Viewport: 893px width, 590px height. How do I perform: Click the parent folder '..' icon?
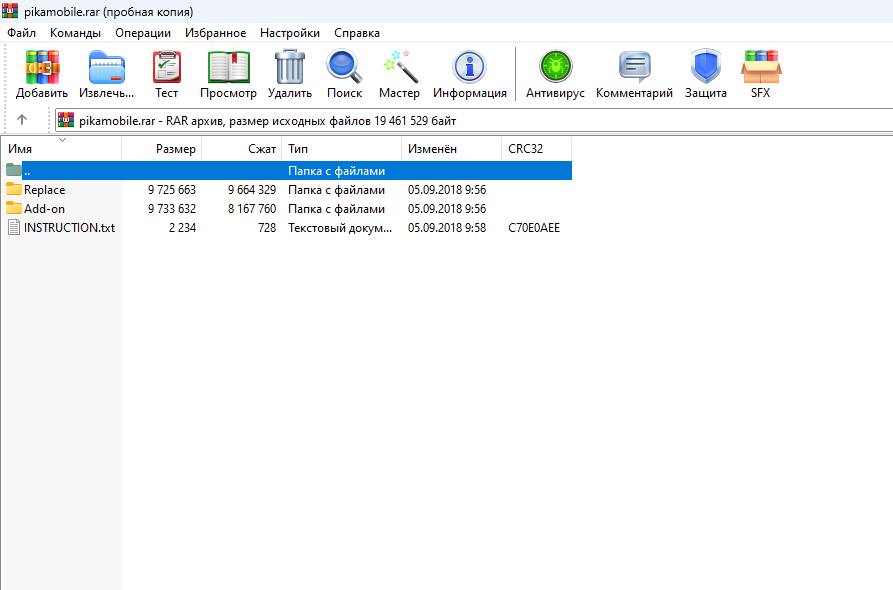[x=14, y=169]
